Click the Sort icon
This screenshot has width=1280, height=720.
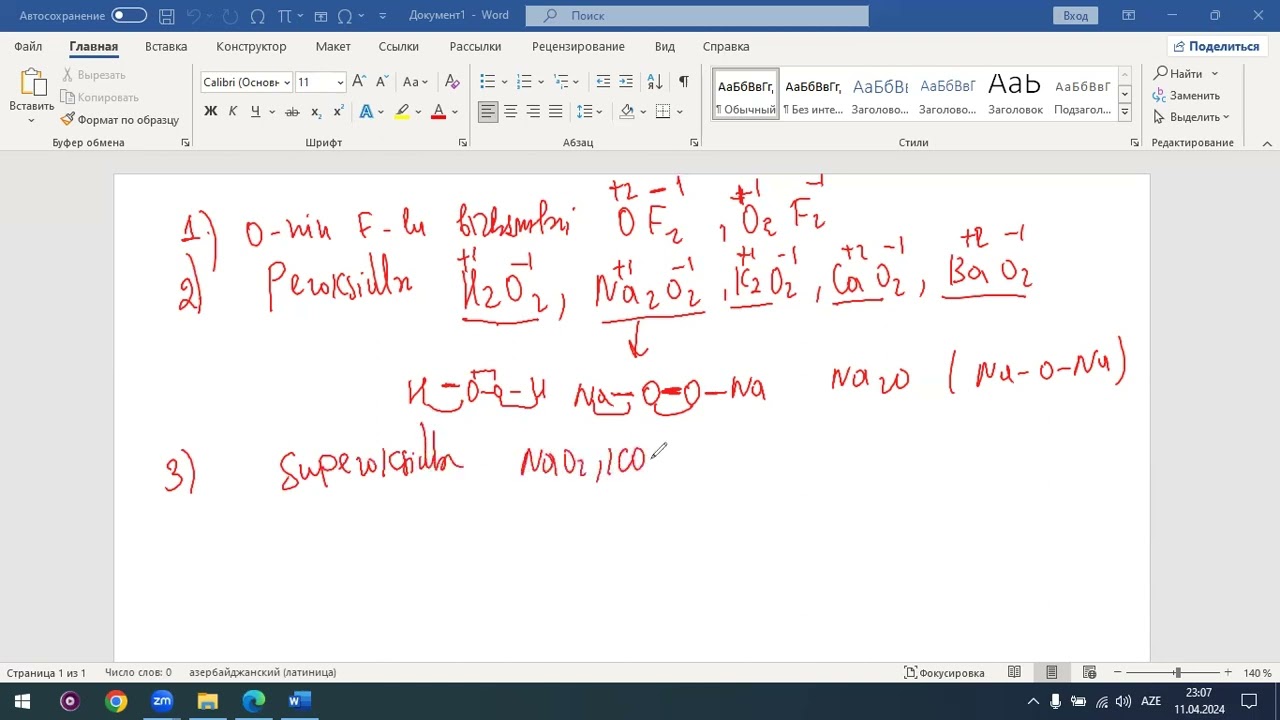(655, 82)
